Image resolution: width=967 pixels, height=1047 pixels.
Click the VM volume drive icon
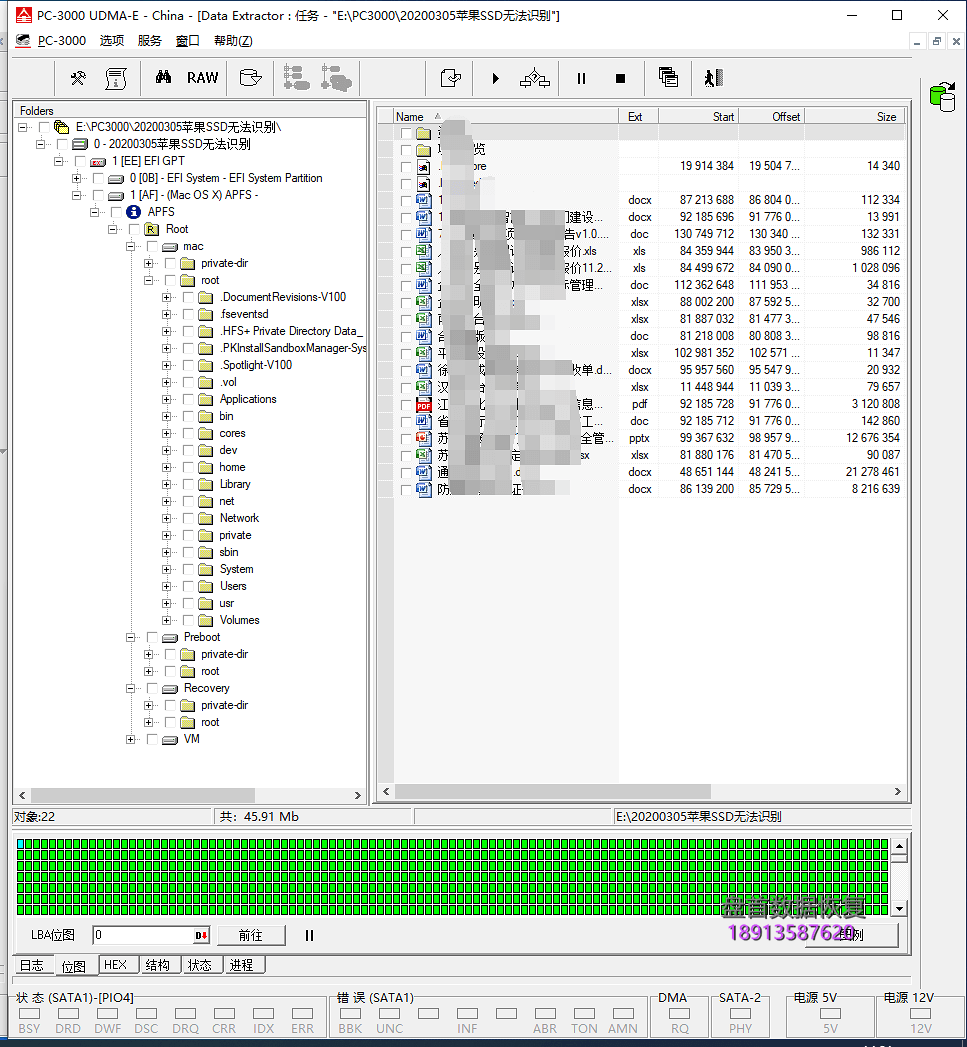click(x=170, y=739)
